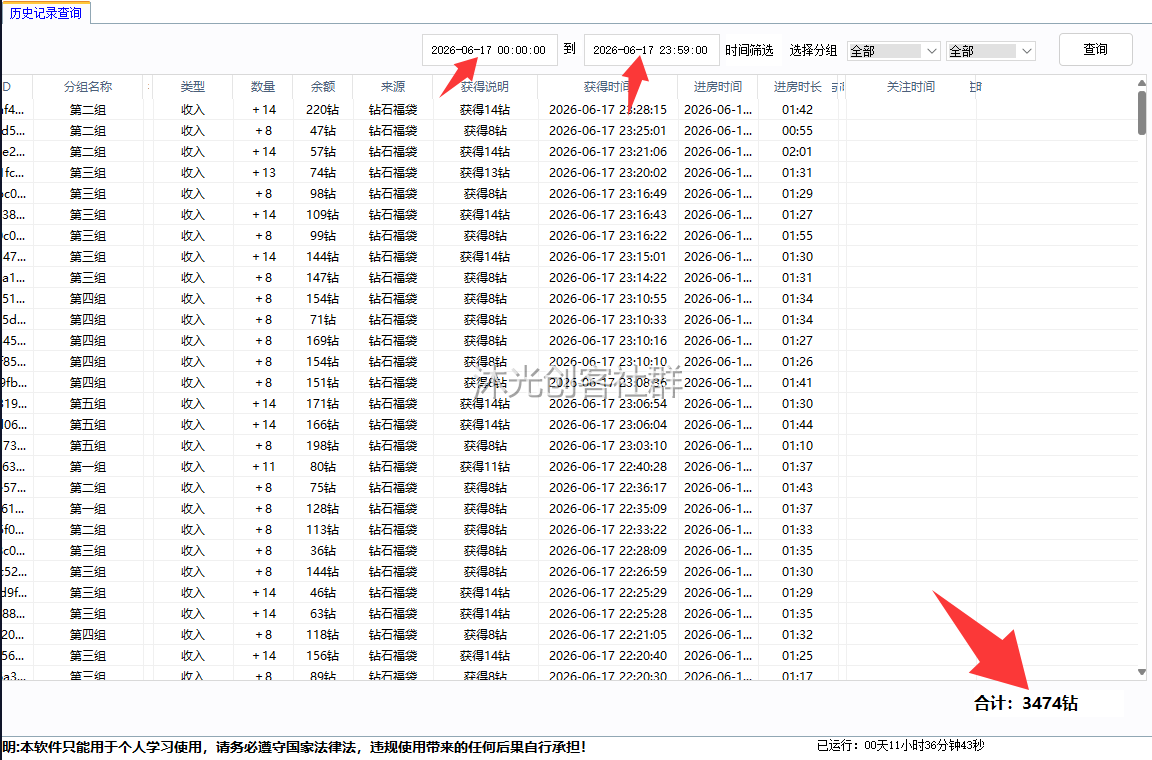The image size is (1152, 760).
Task: Click balance cell 63钻
Action: (x=323, y=614)
